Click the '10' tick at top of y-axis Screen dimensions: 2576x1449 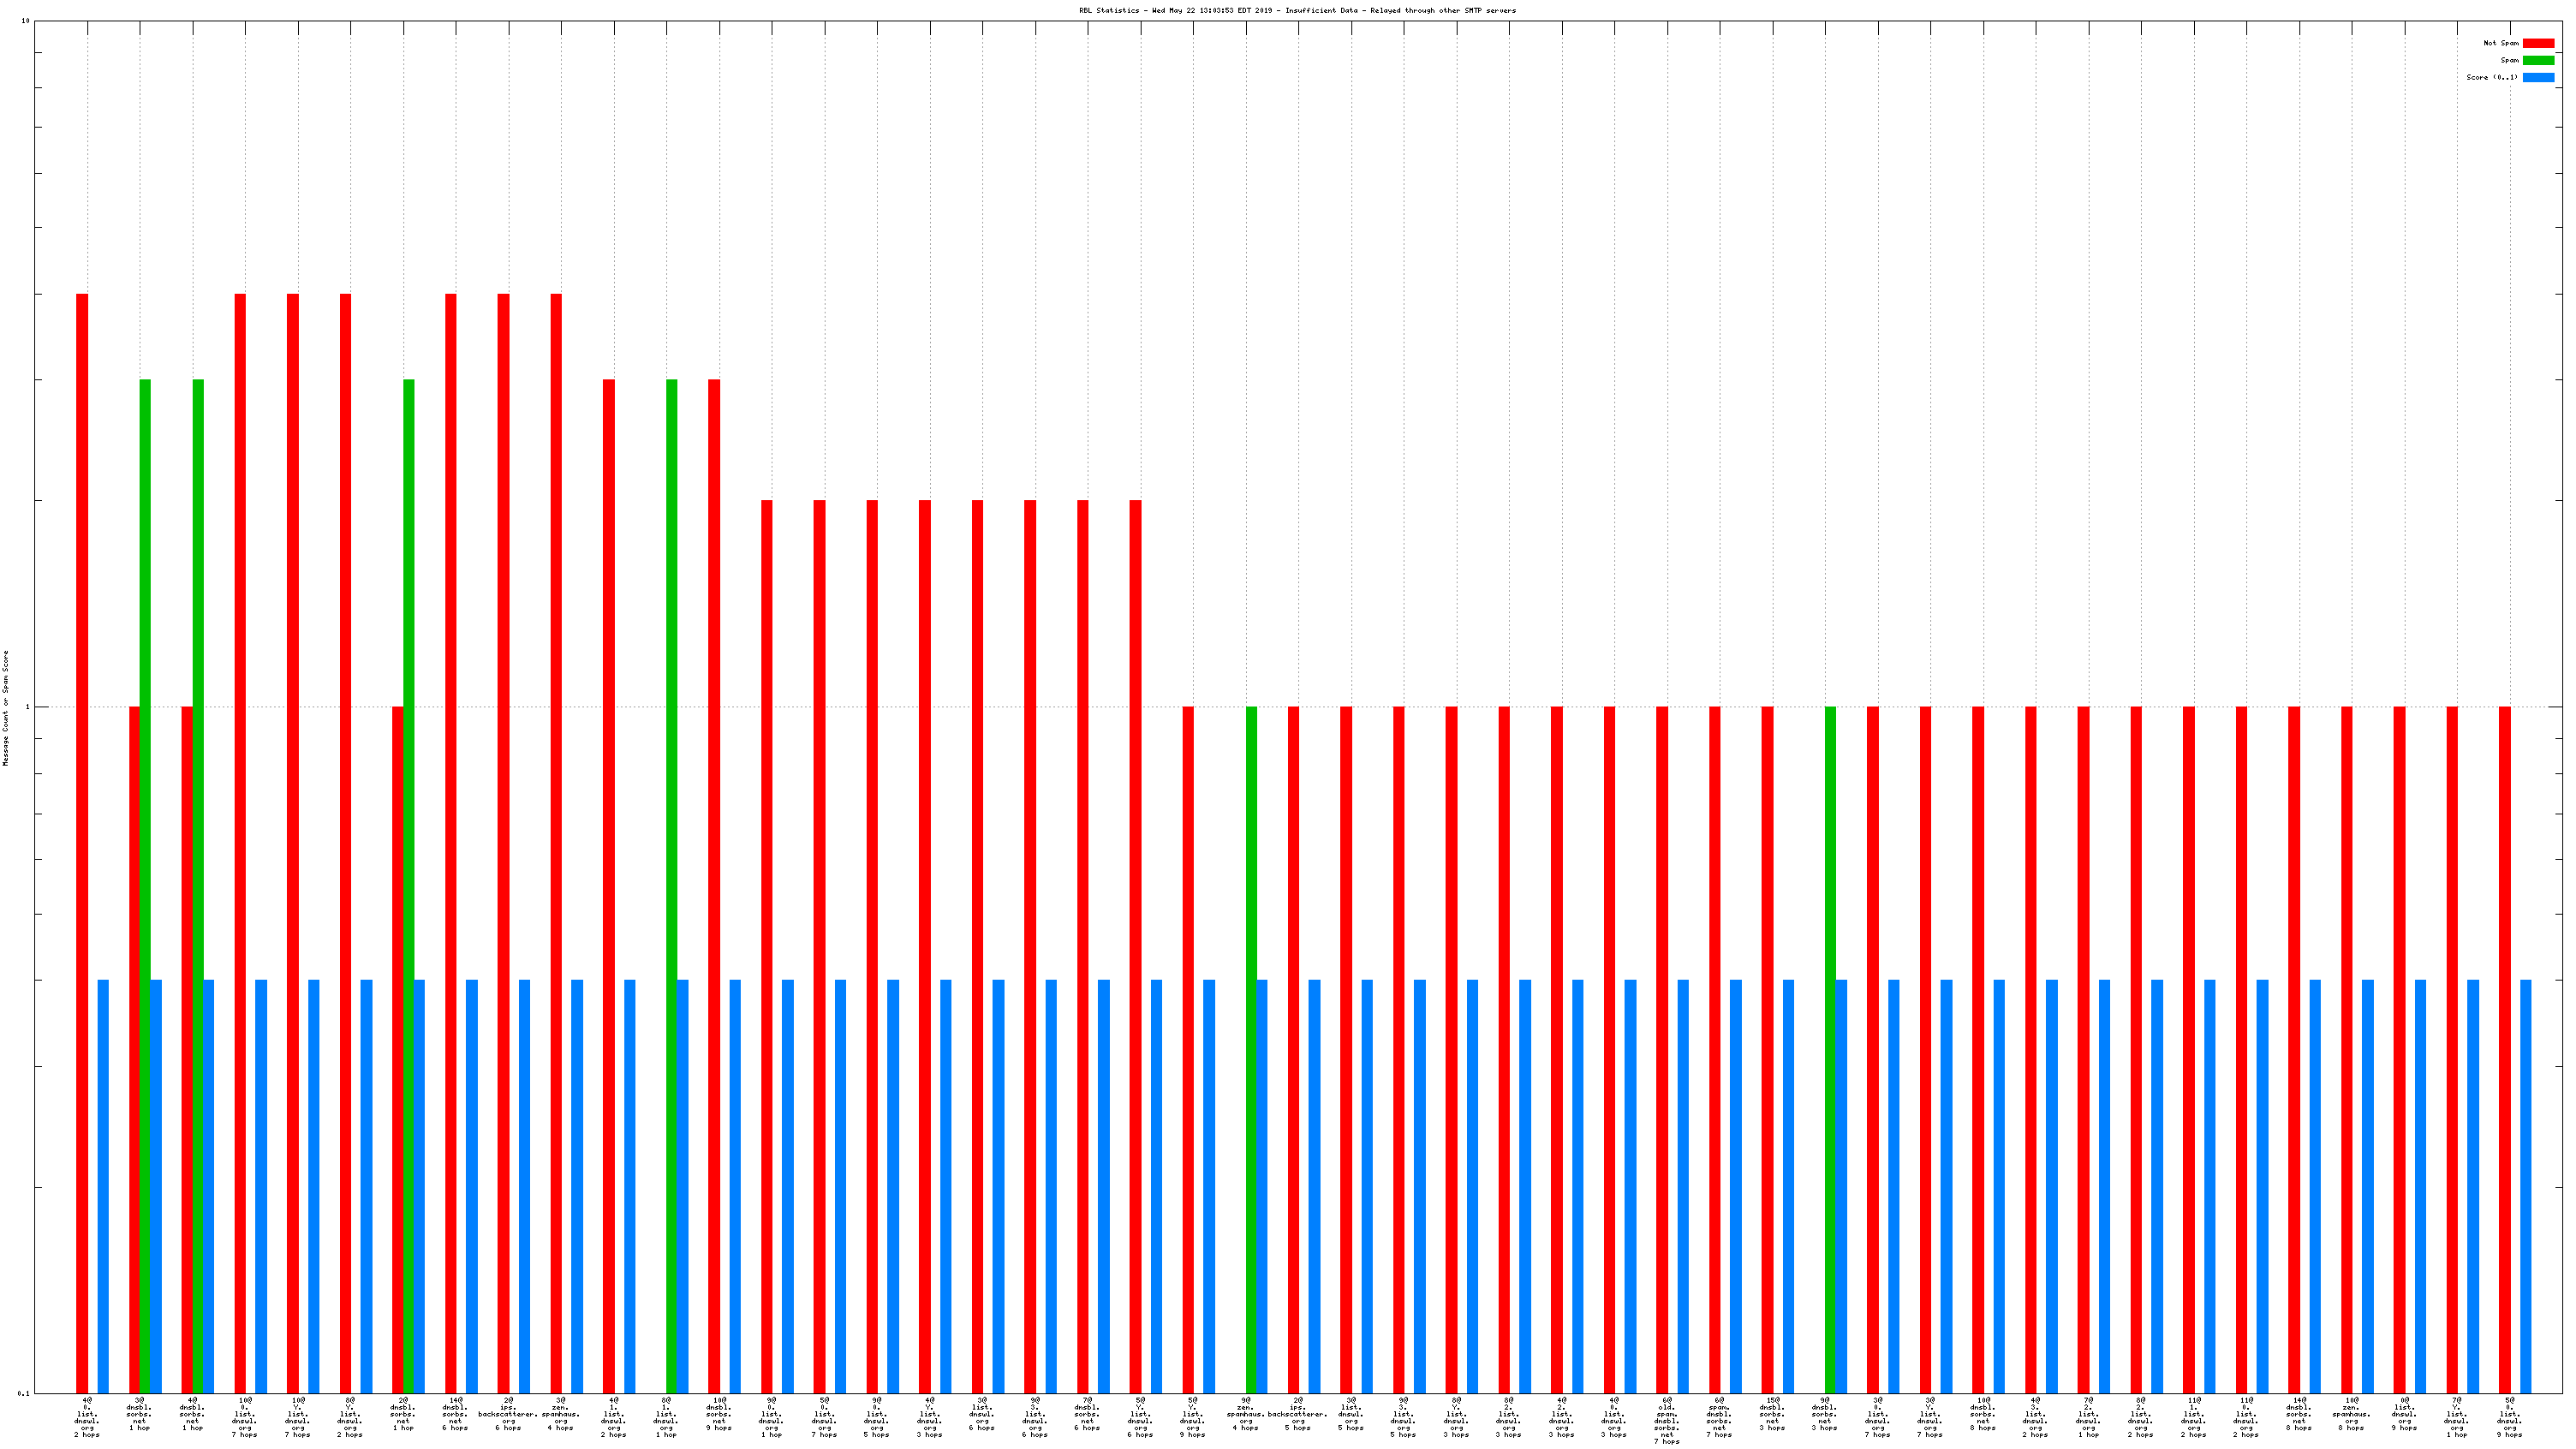[25, 21]
